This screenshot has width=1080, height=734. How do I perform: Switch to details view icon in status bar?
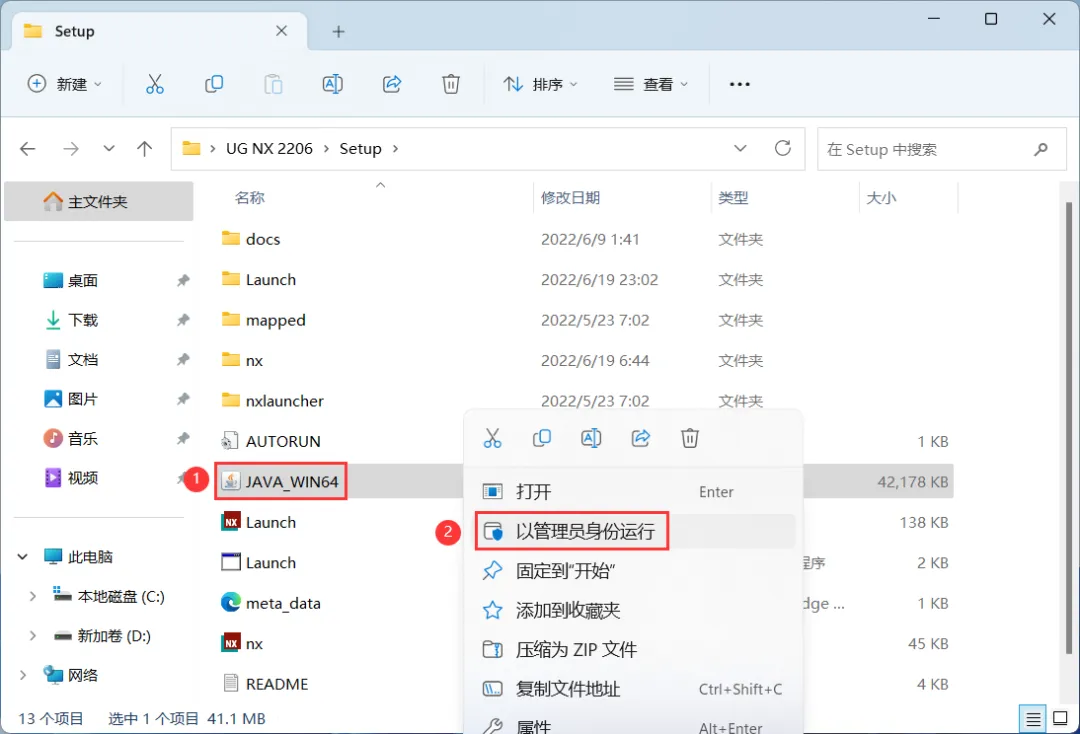point(1032,720)
